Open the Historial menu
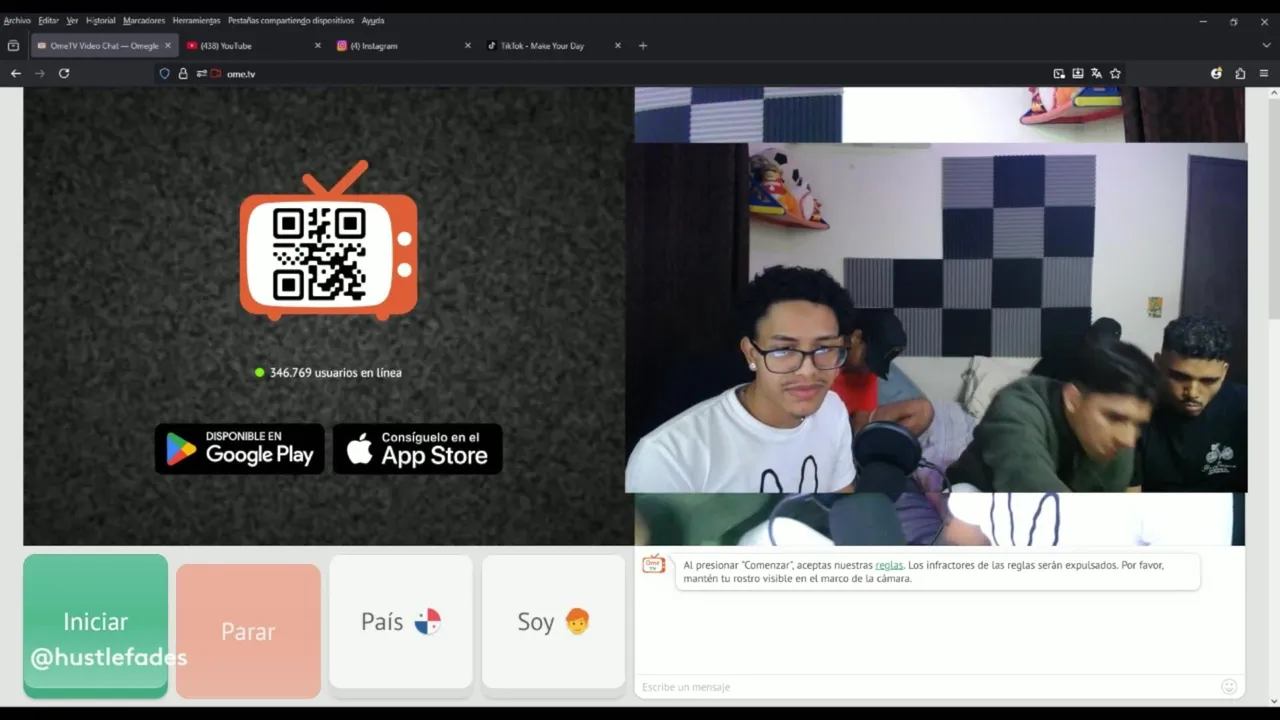 [100, 20]
